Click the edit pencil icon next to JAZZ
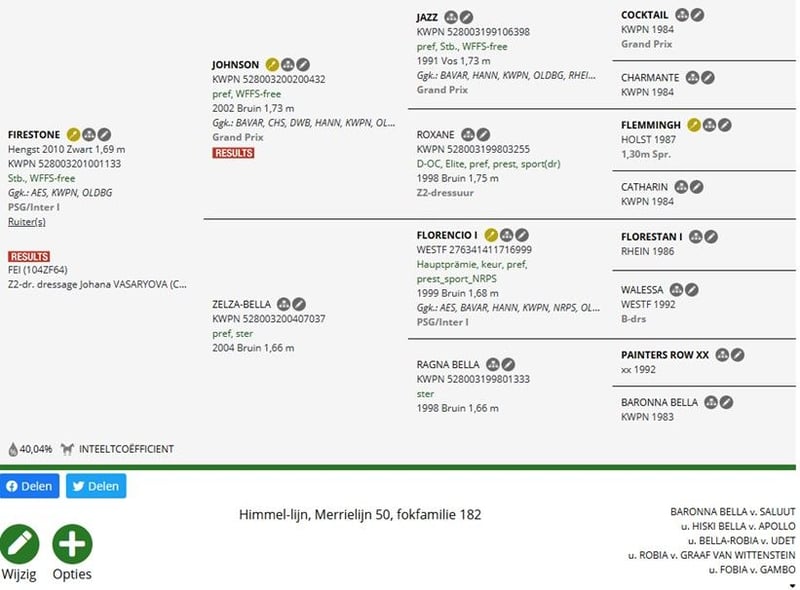Screen dimensions: 800x590 pyautogui.click(x=466, y=18)
